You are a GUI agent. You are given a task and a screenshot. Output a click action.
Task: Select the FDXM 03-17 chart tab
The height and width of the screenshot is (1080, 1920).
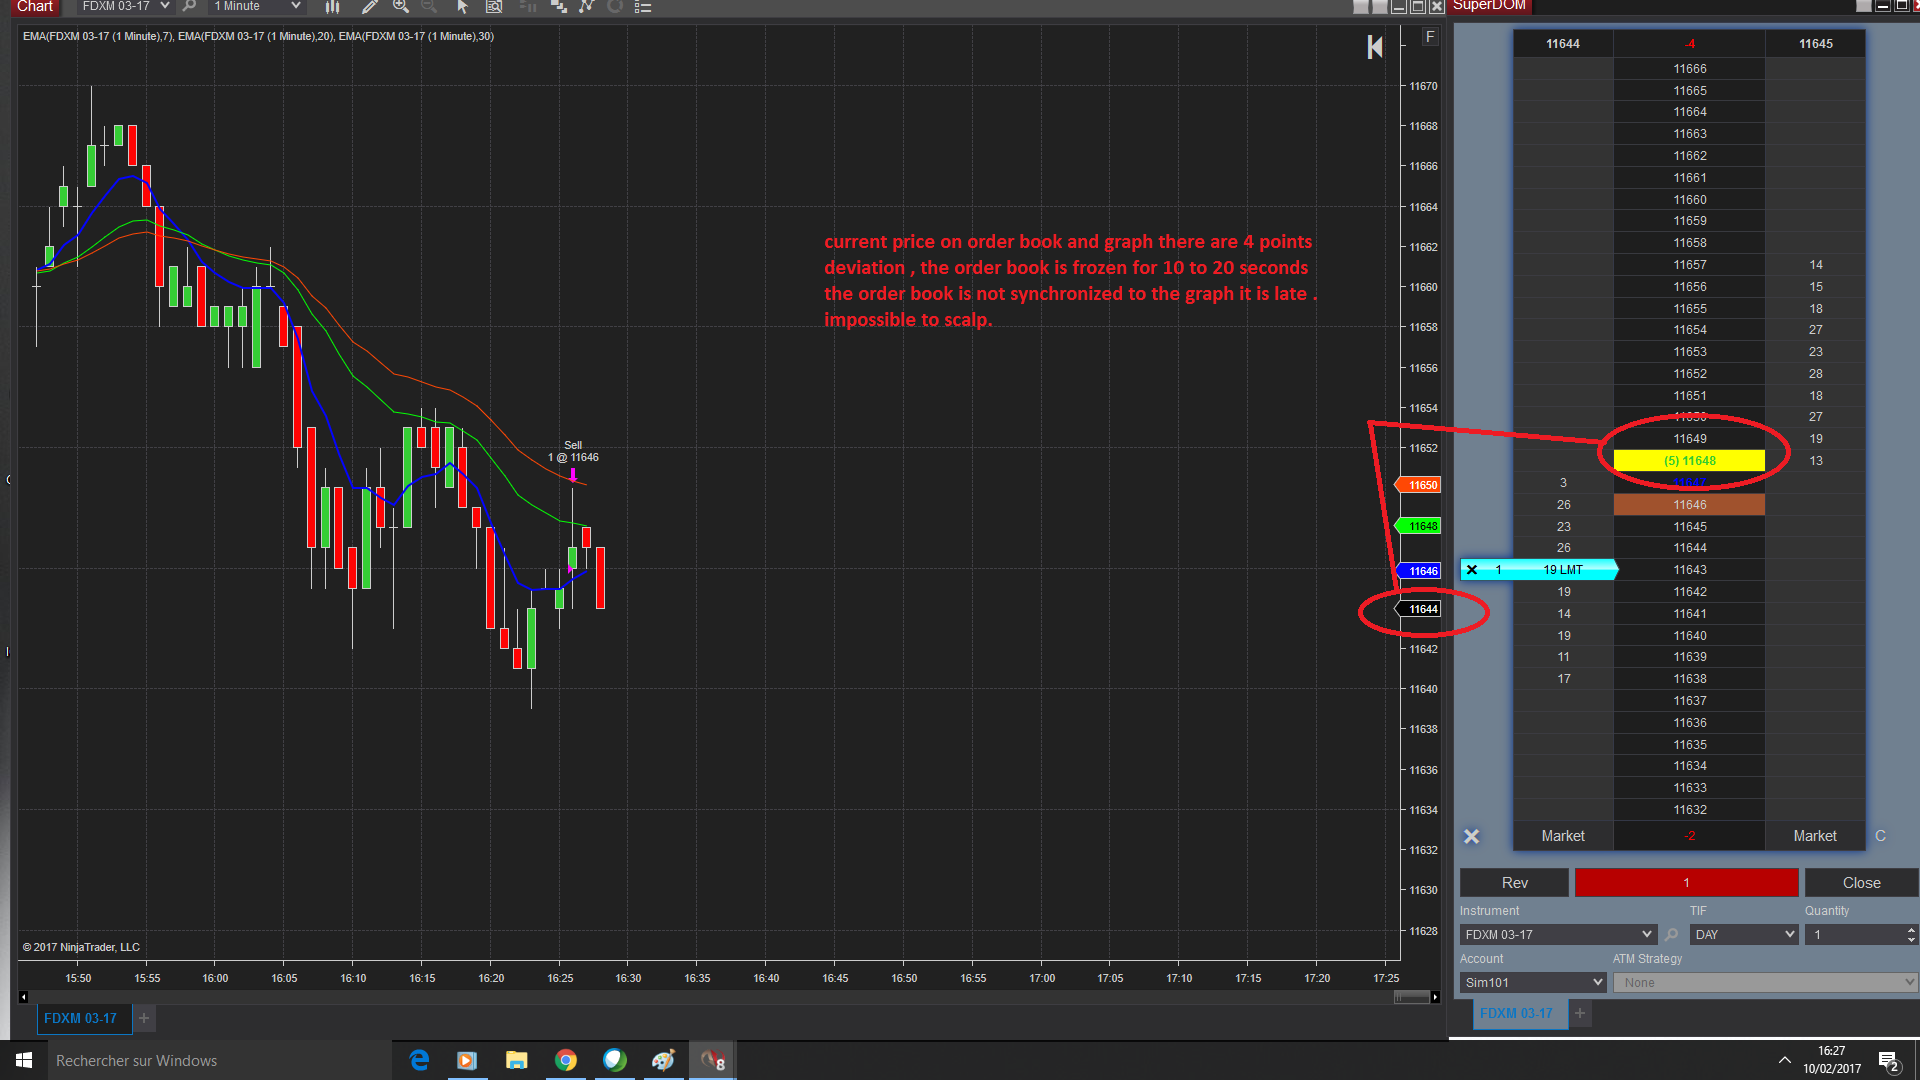click(x=81, y=1018)
